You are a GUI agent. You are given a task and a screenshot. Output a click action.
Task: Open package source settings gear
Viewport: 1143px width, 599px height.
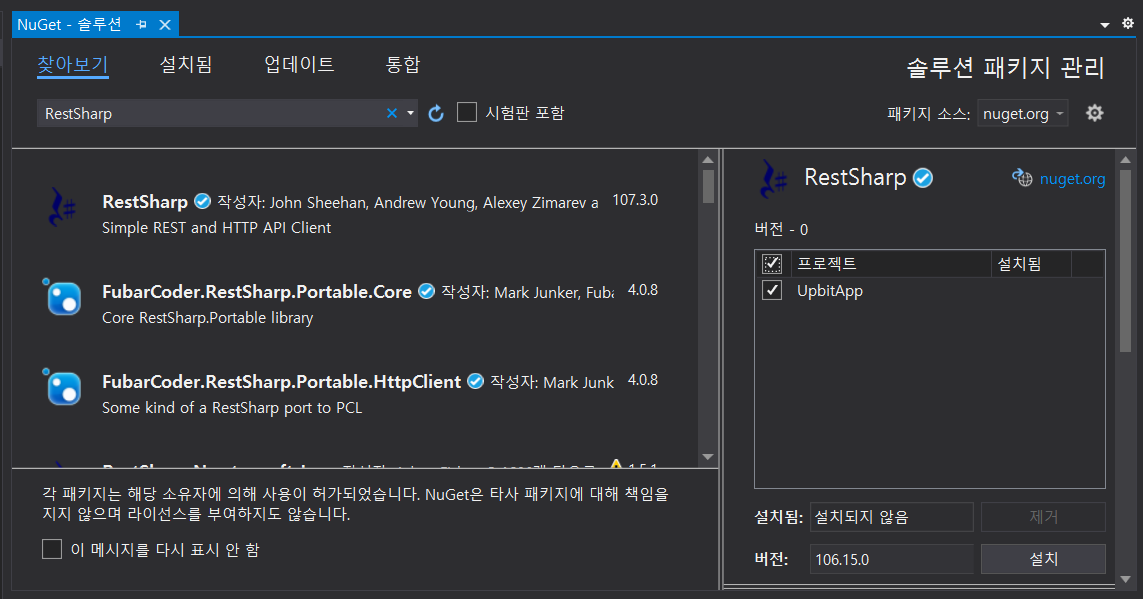tap(1094, 113)
